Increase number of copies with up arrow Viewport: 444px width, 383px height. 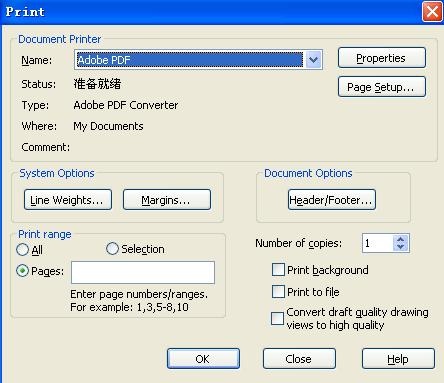click(401, 239)
